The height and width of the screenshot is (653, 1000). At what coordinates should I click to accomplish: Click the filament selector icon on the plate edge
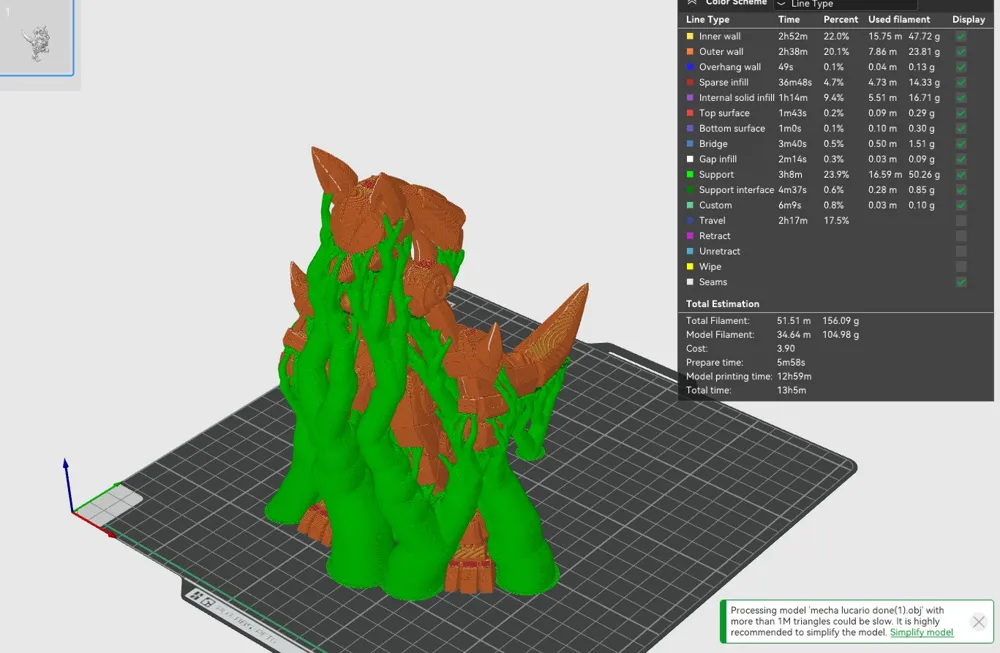208,602
